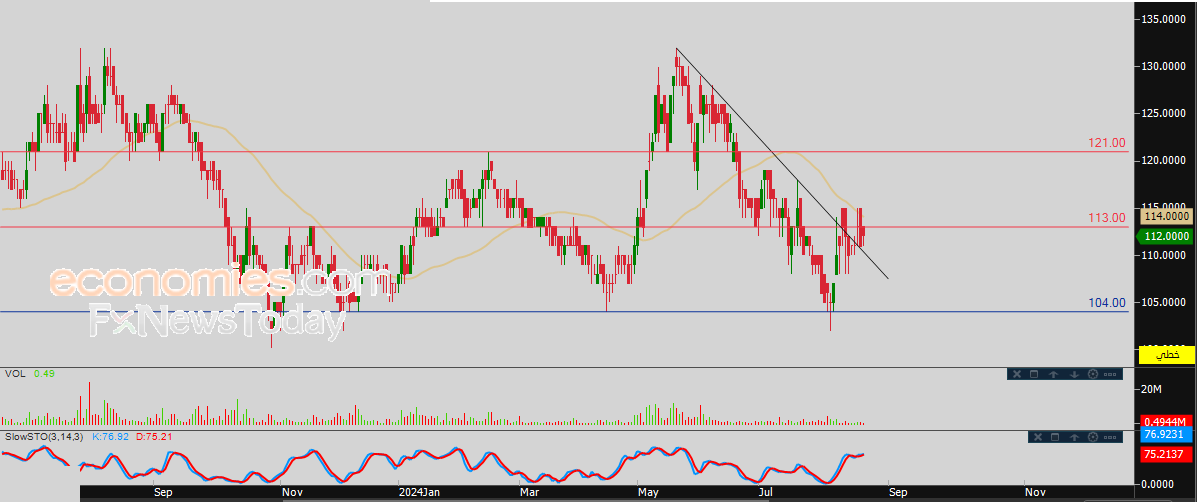Open more options for SlowSTO panel
The height and width of the screenshot is (502, 1197).
coord(1110,437)
